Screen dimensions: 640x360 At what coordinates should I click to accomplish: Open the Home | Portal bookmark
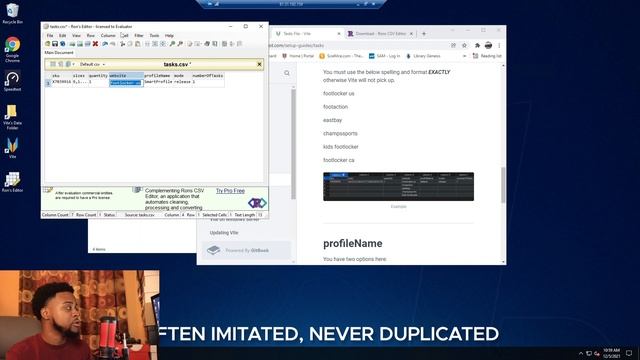tap(298, 56)
